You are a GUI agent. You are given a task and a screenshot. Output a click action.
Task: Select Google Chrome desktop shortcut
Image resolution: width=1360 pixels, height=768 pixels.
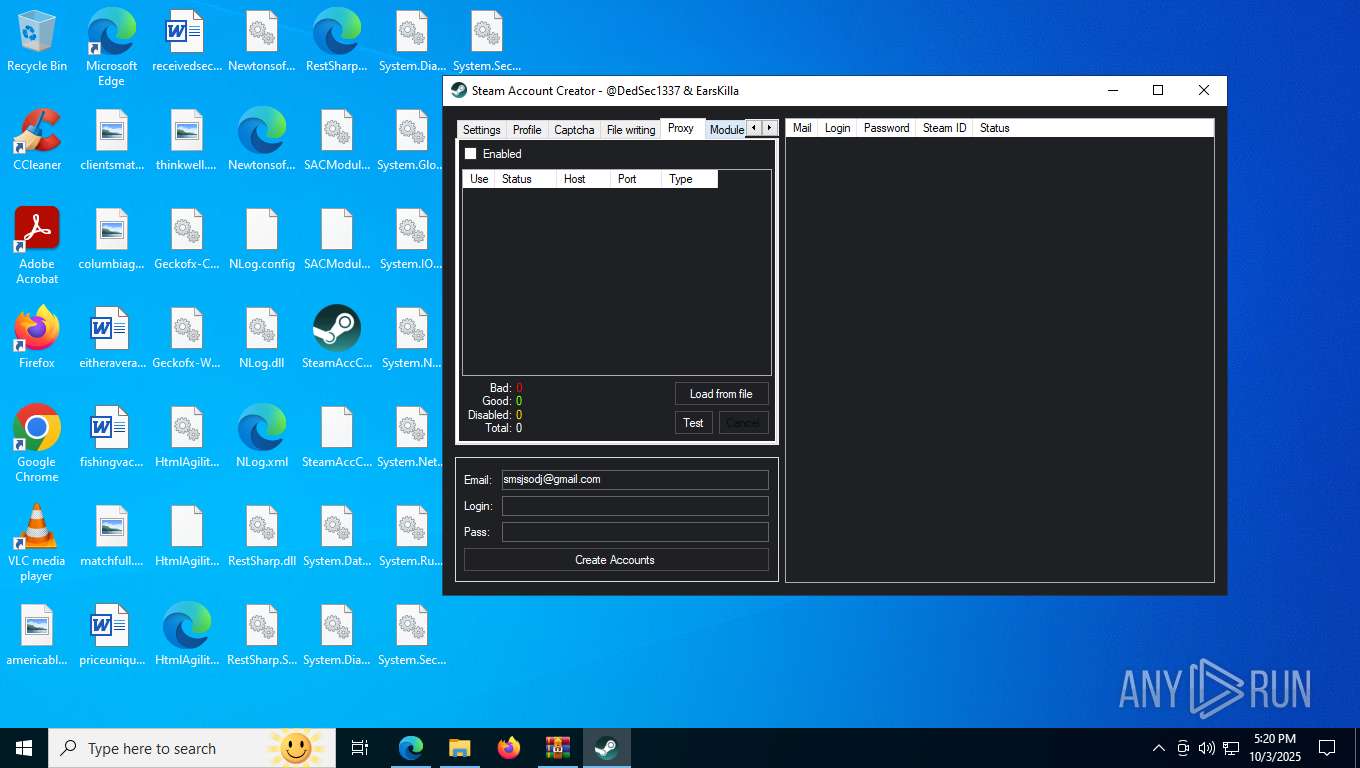click(37, 444)
